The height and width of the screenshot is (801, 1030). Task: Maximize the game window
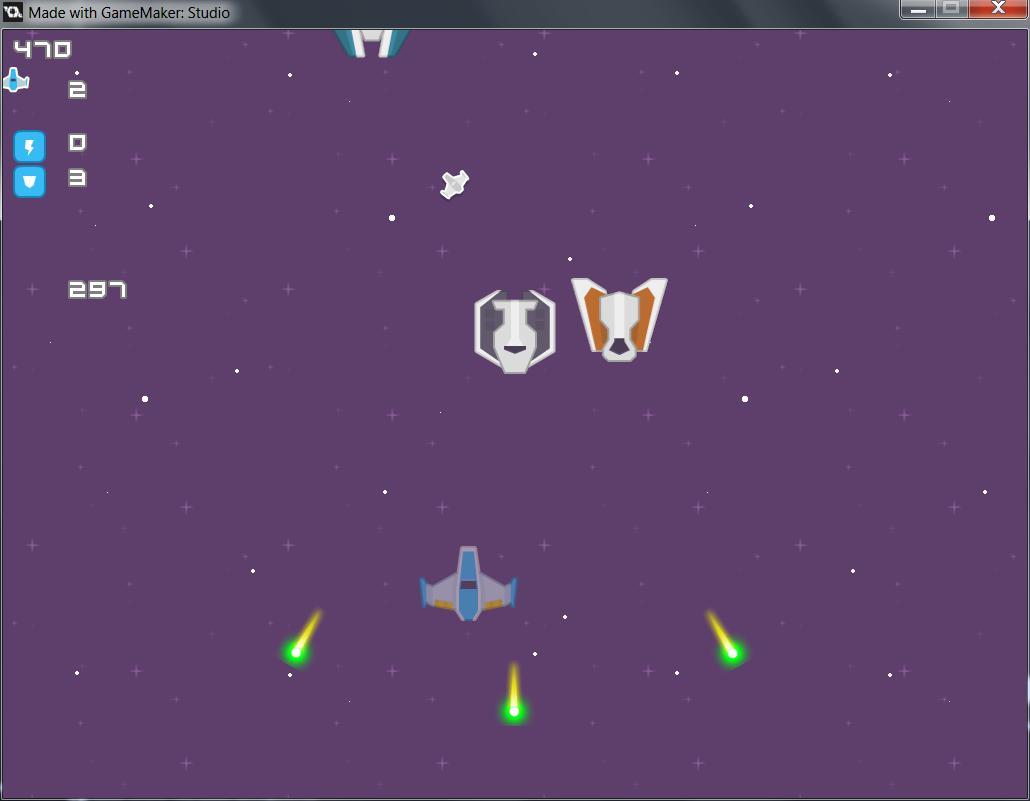click(x=951, y=9)
